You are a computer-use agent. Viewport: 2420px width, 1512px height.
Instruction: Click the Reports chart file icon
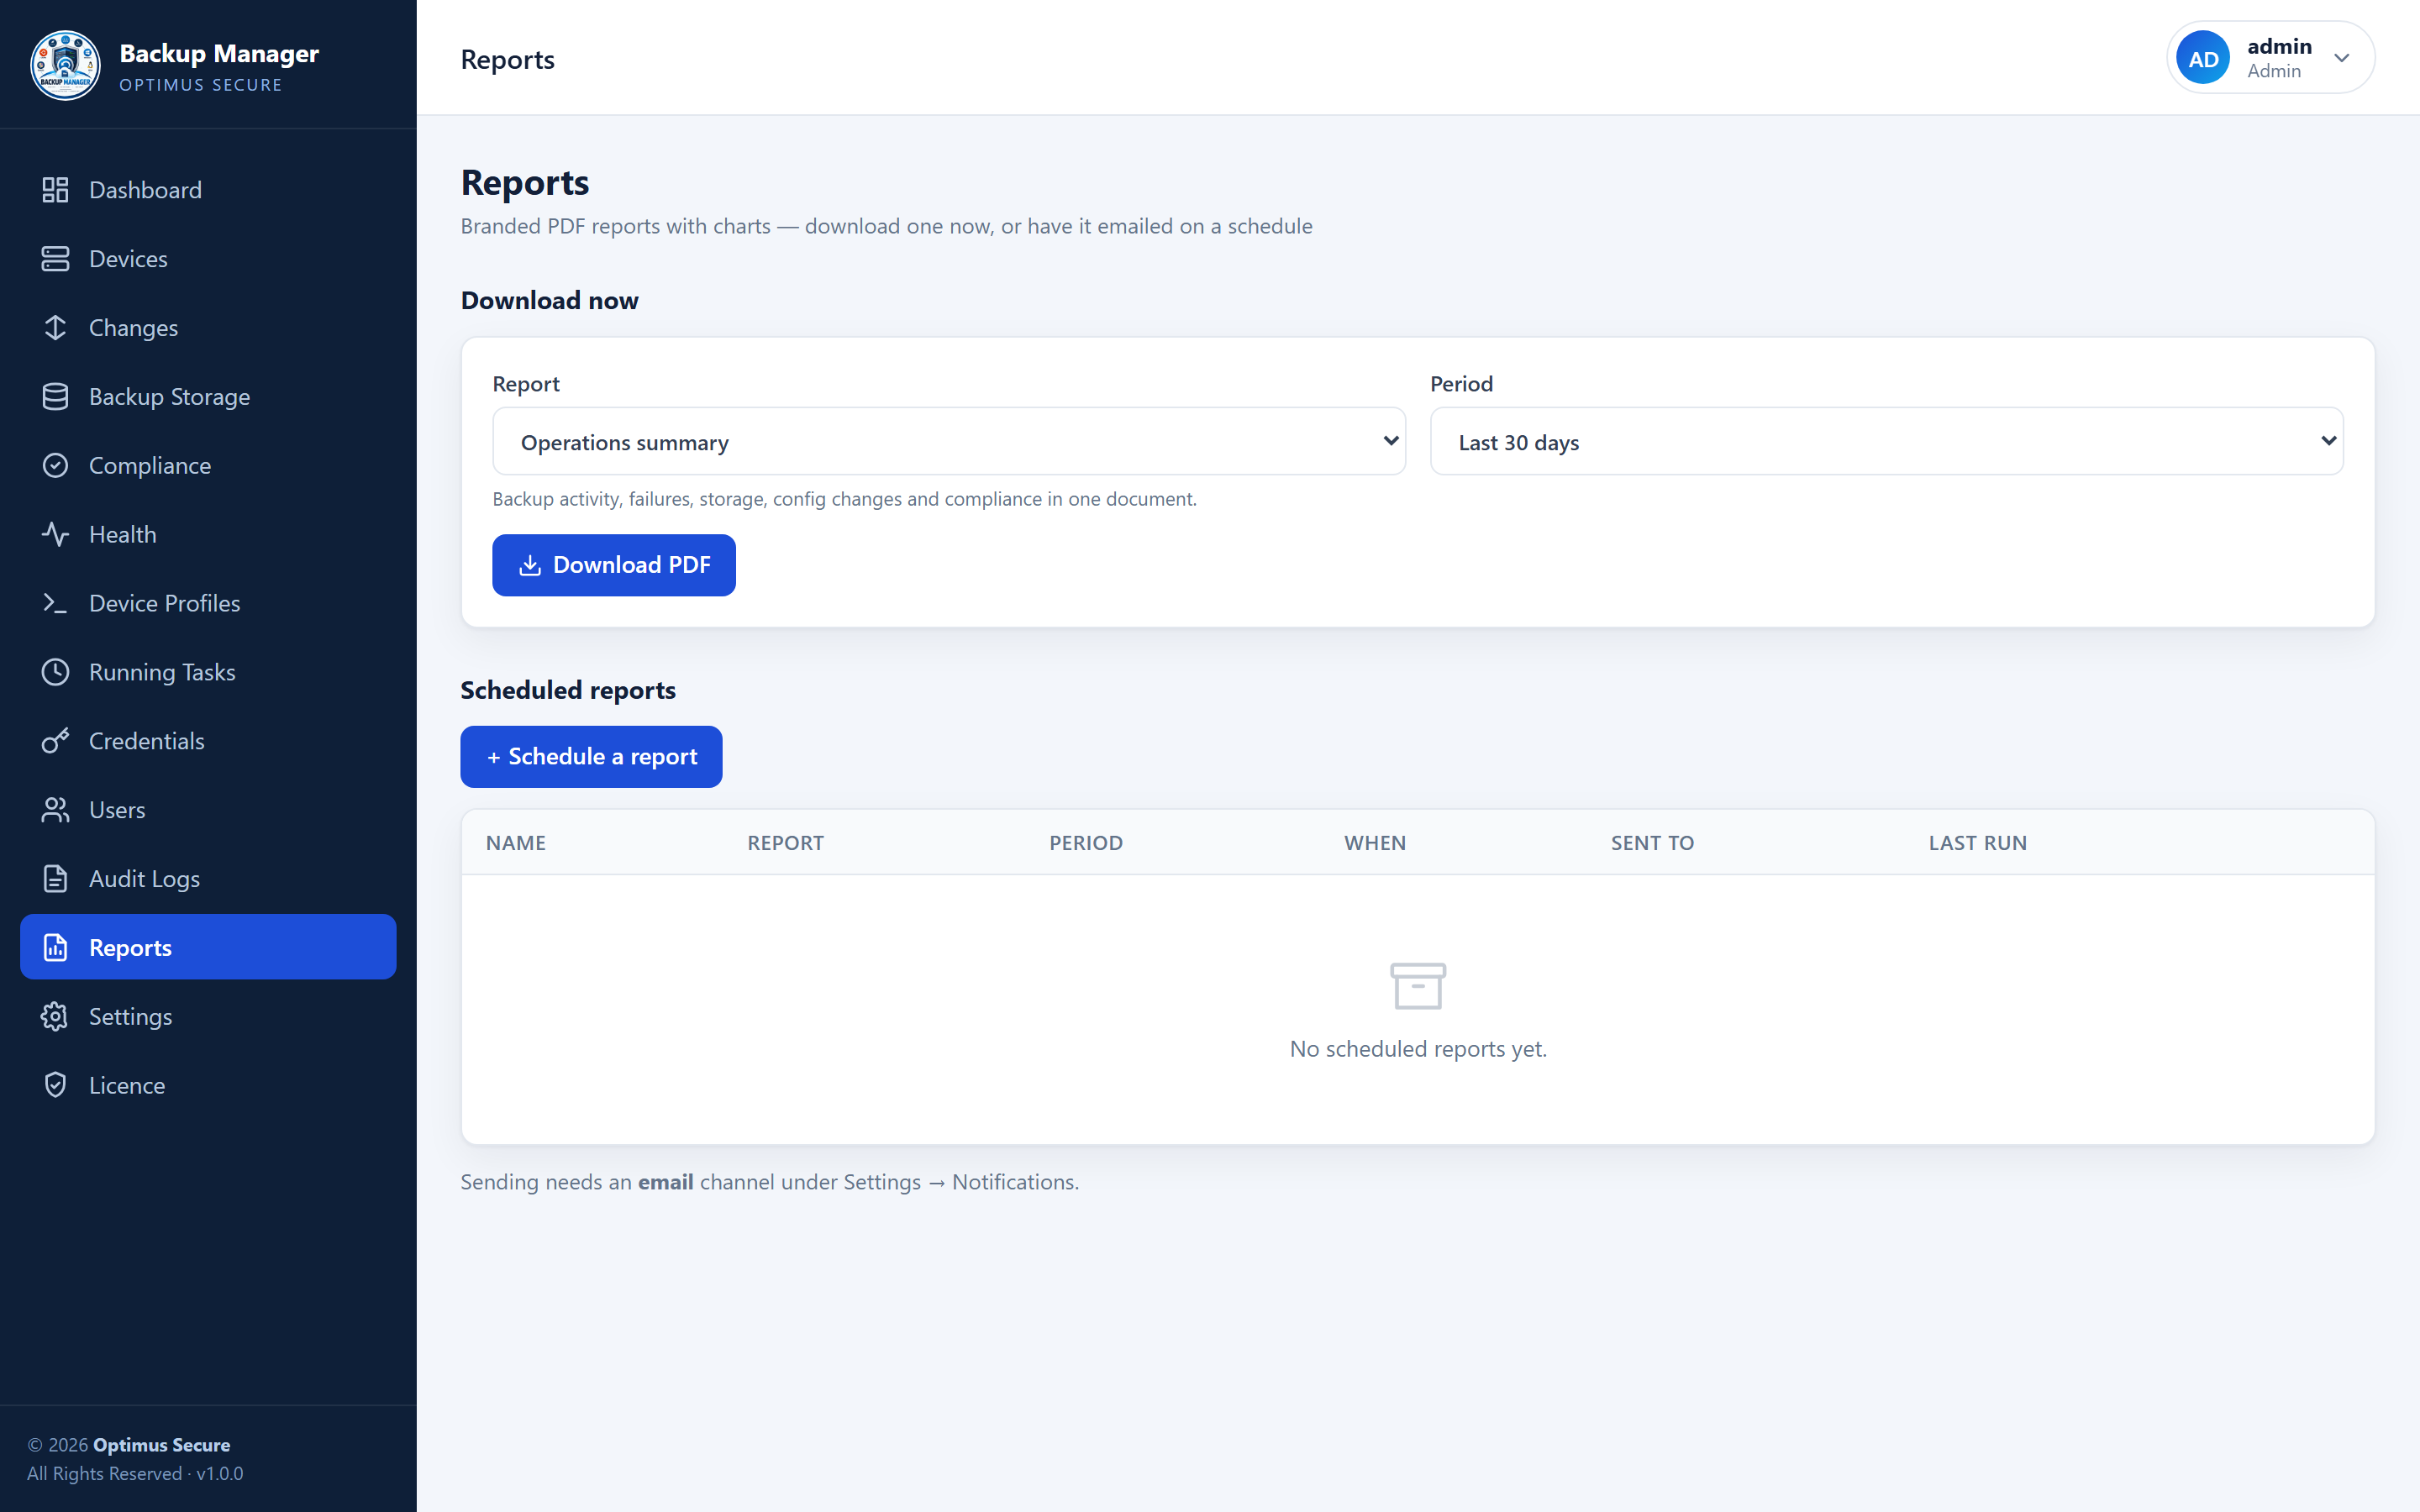pos(55,948)
